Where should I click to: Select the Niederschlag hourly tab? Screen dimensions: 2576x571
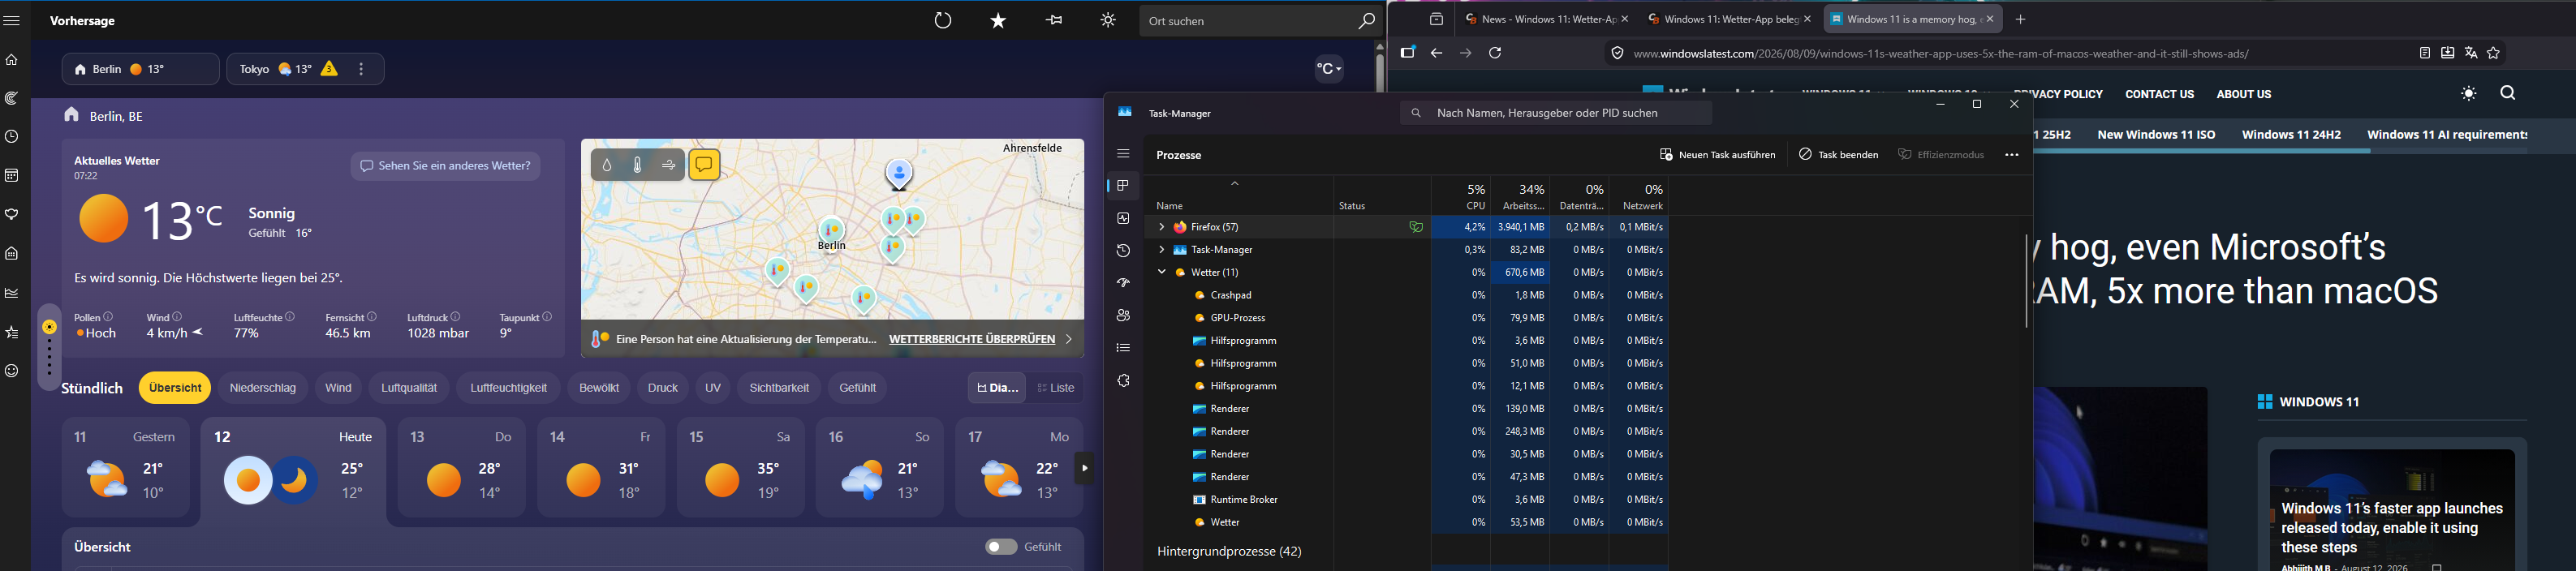pos(263,388)
